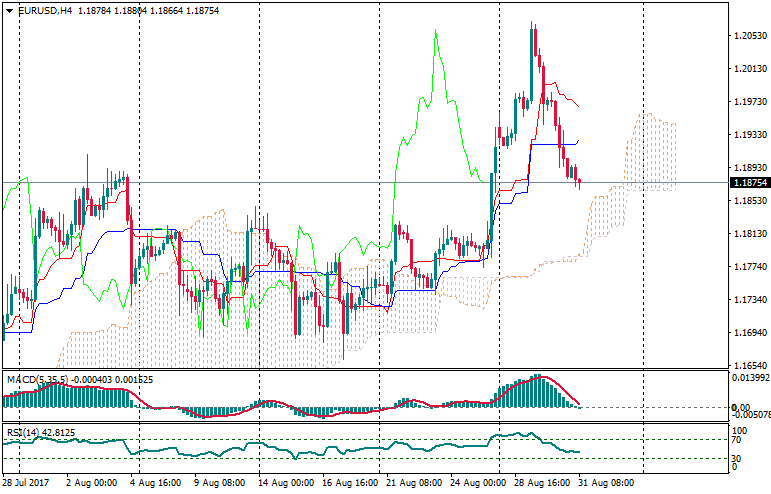Click the MACD 0.013992 scale value
The width and height of the screenshot is (771, 494).
[x=751, y=377]
